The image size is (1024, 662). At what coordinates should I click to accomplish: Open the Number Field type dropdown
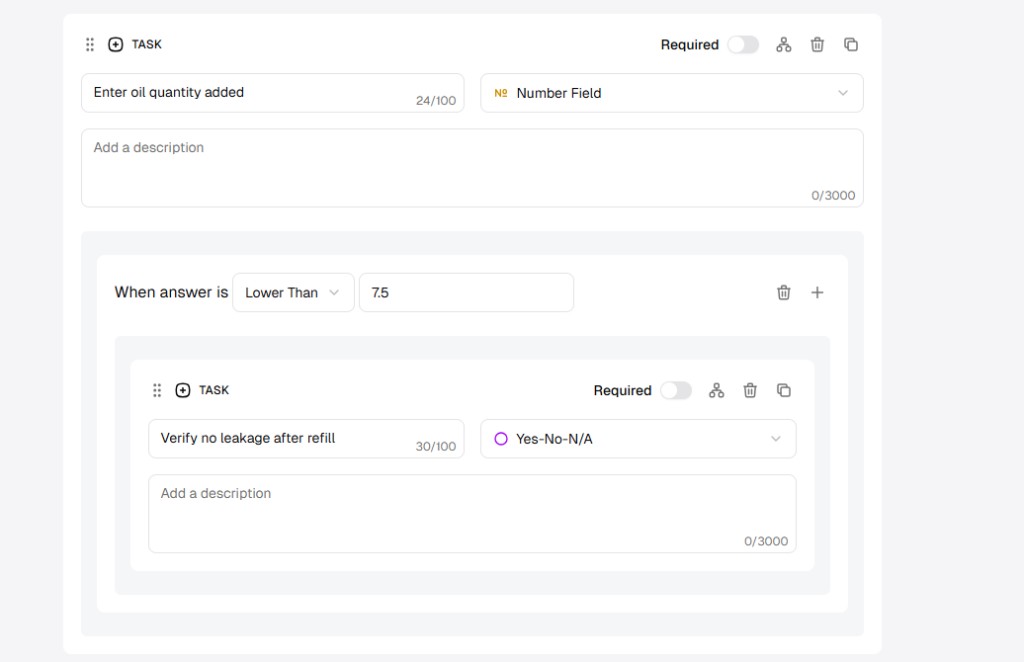671,93
